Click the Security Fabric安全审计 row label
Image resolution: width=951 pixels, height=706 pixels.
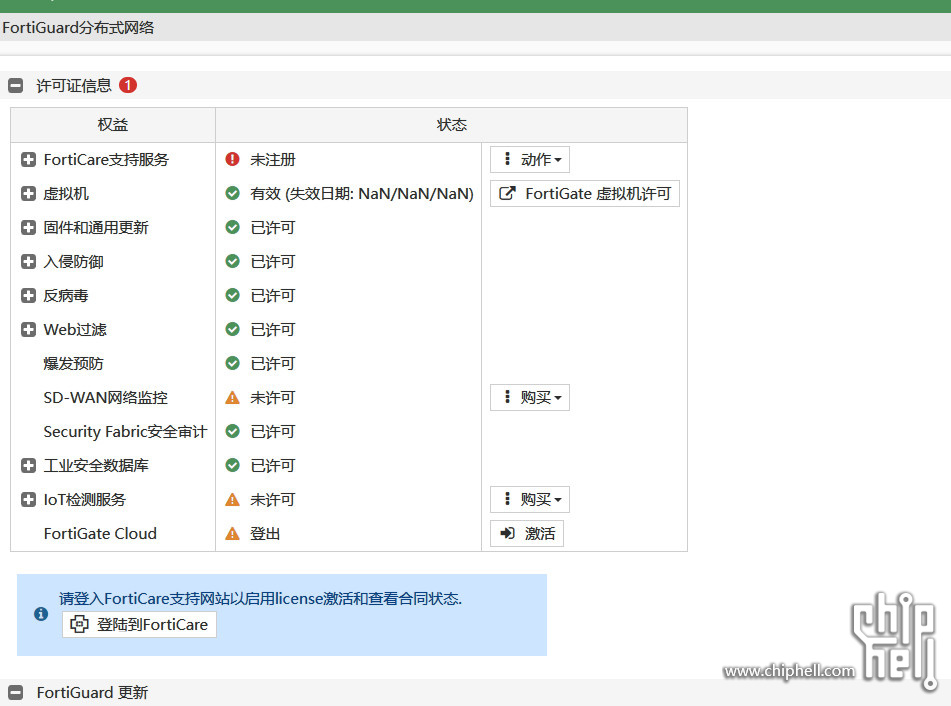tap(125, 431)
